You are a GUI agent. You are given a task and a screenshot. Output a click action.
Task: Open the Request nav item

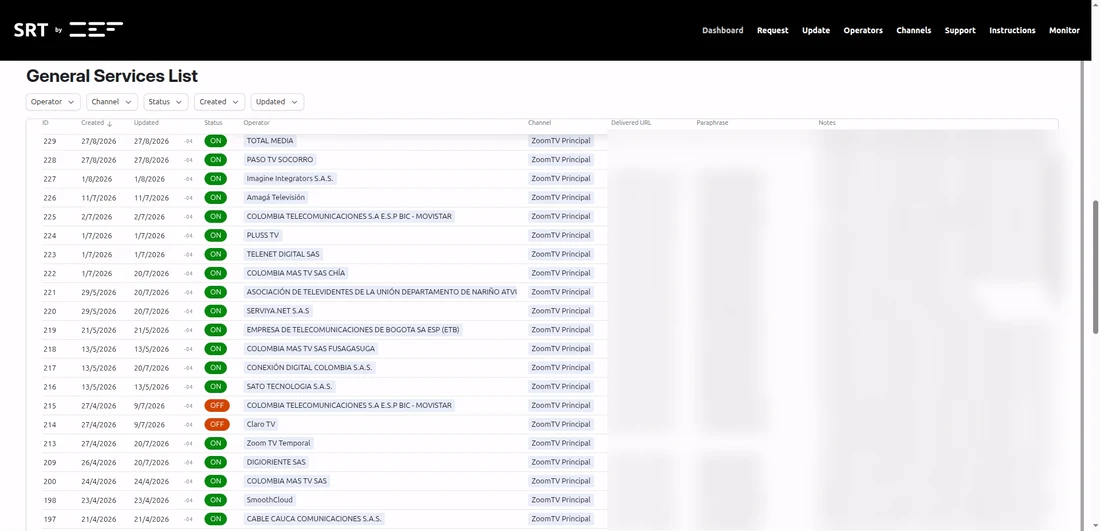click(x=772, y=30)
